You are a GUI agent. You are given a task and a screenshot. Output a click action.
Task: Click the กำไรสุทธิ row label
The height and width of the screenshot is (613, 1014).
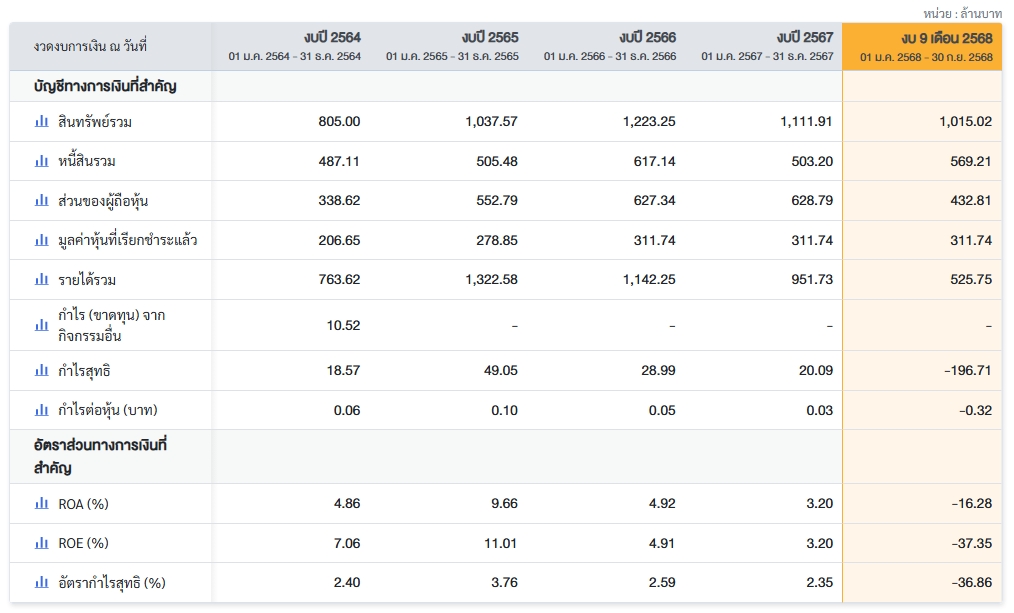(84, 371)
